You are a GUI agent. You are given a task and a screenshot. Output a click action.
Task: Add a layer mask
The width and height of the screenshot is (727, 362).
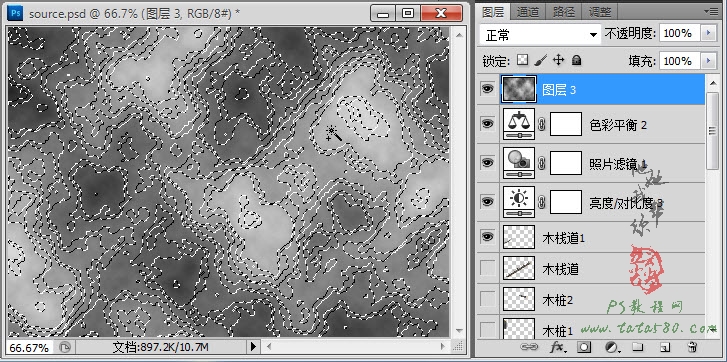585,347
